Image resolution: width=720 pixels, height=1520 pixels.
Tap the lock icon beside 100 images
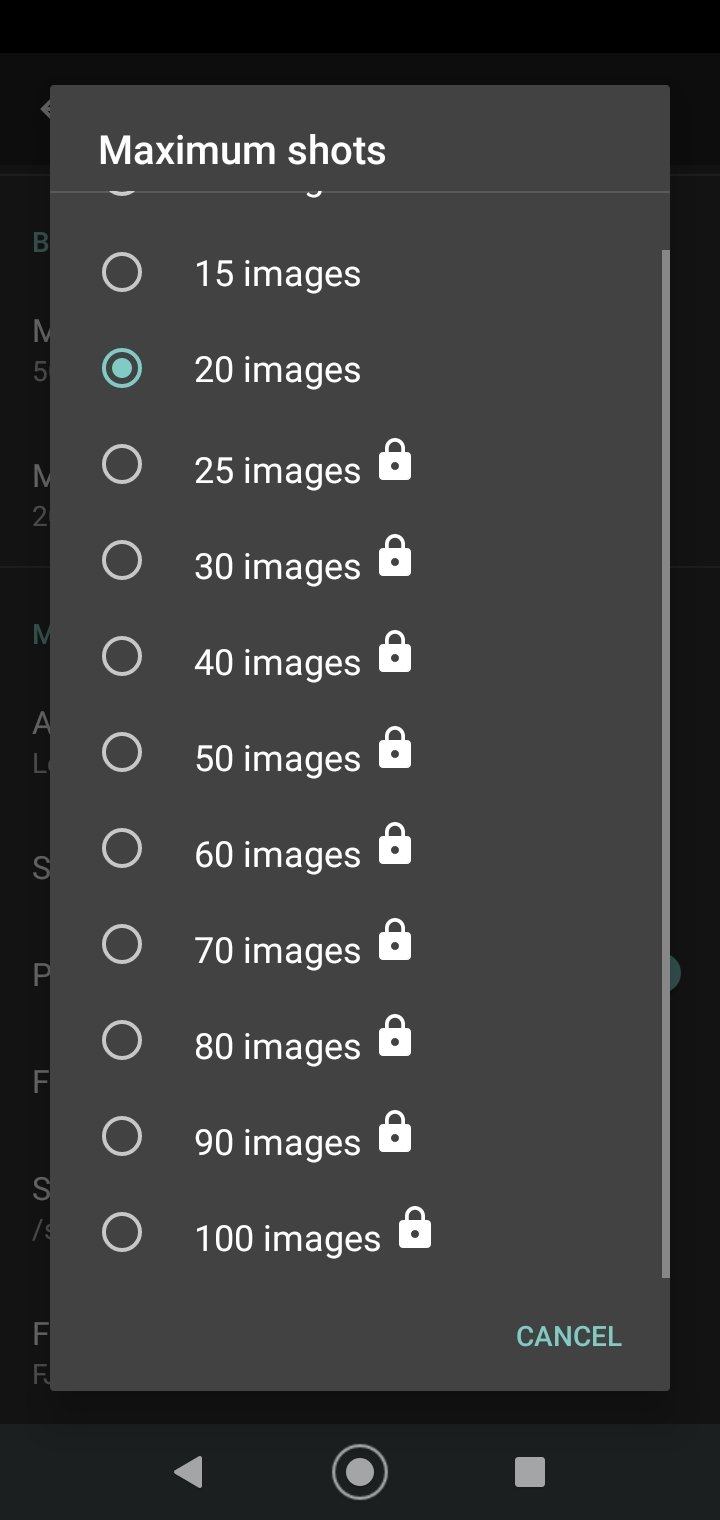point(415,1230)
